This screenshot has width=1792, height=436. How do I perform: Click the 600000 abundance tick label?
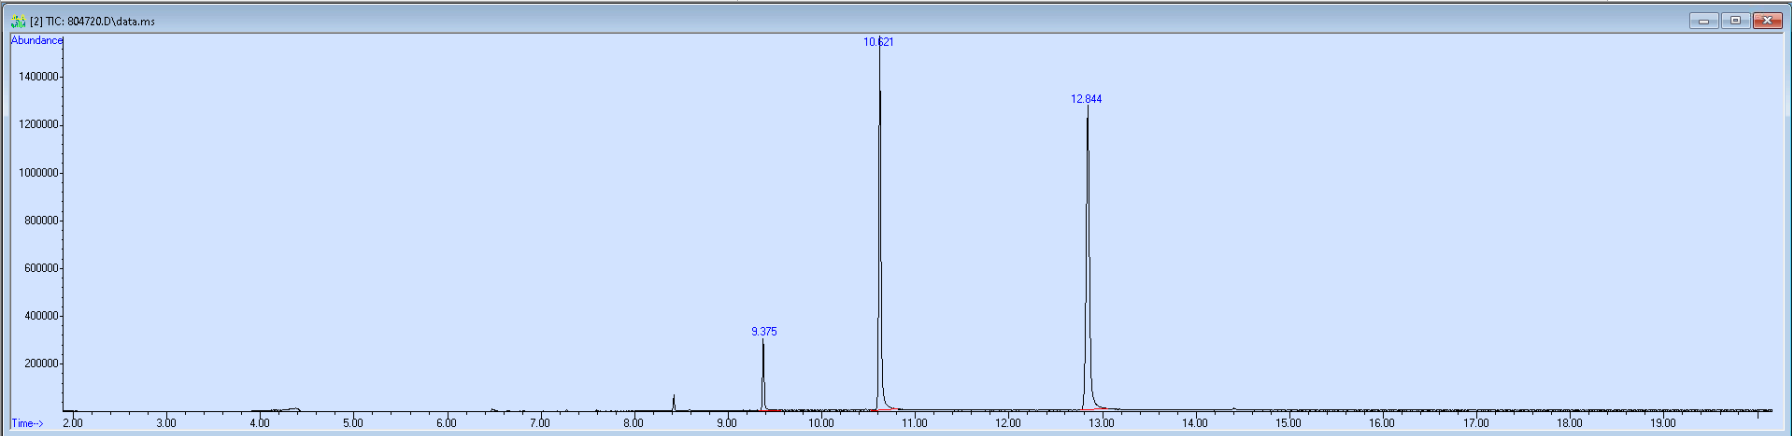40,268
